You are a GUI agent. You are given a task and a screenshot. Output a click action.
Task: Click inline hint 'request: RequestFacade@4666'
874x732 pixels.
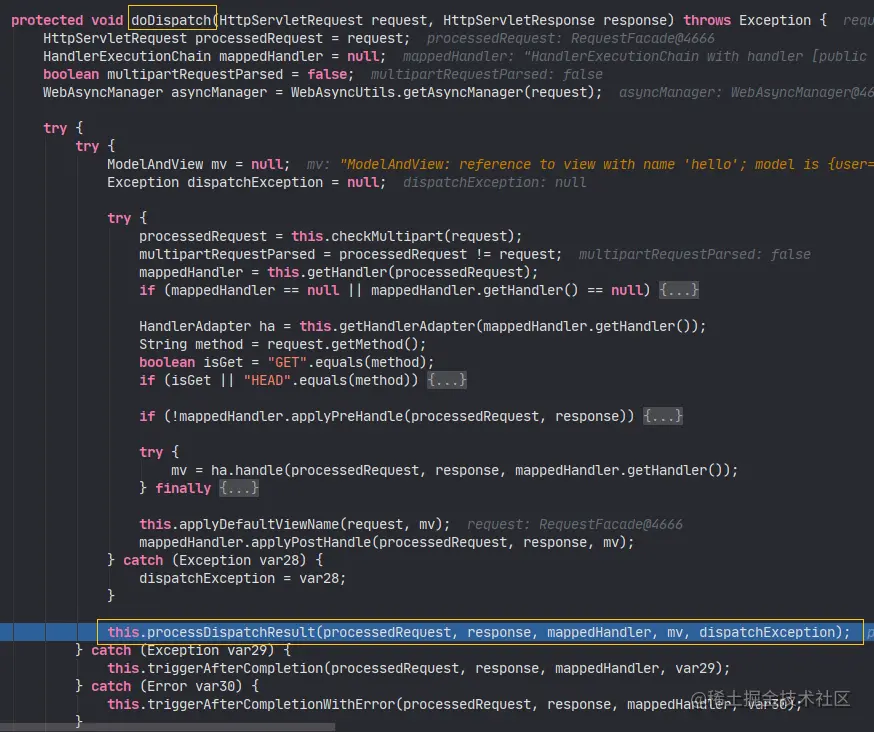point(575,524)
